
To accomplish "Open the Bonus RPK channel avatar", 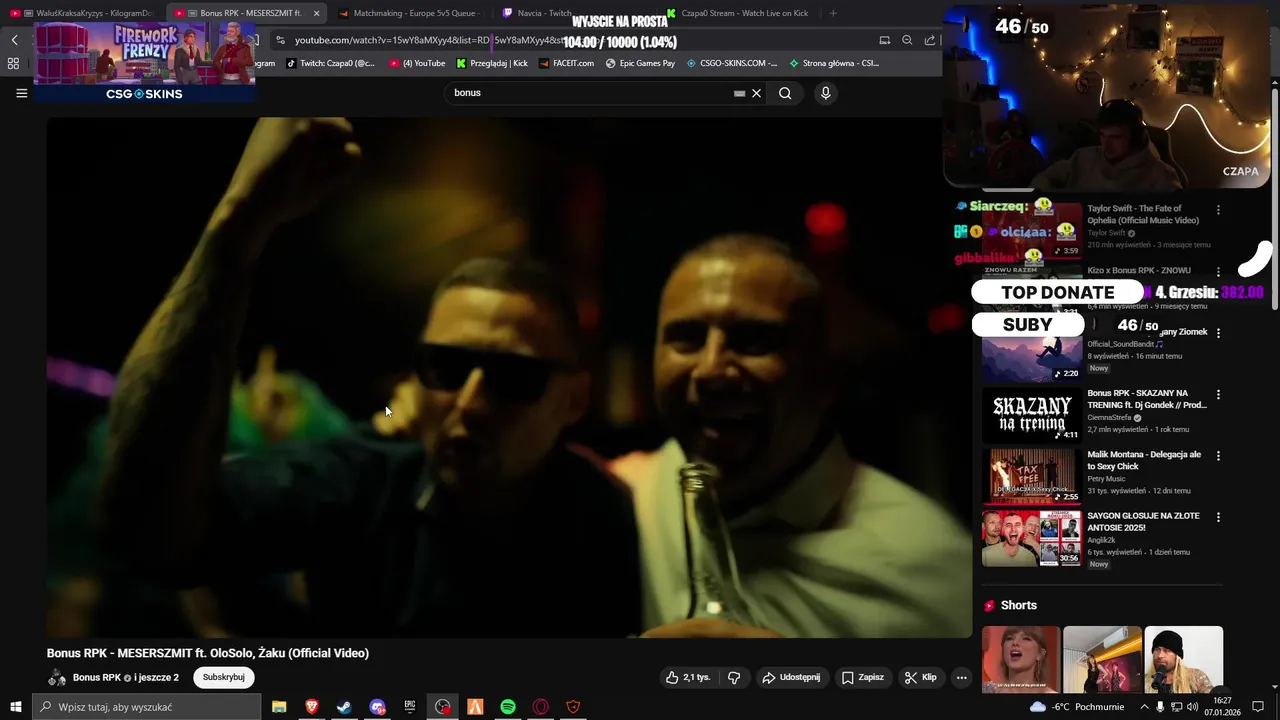I will tap(57, 678).
